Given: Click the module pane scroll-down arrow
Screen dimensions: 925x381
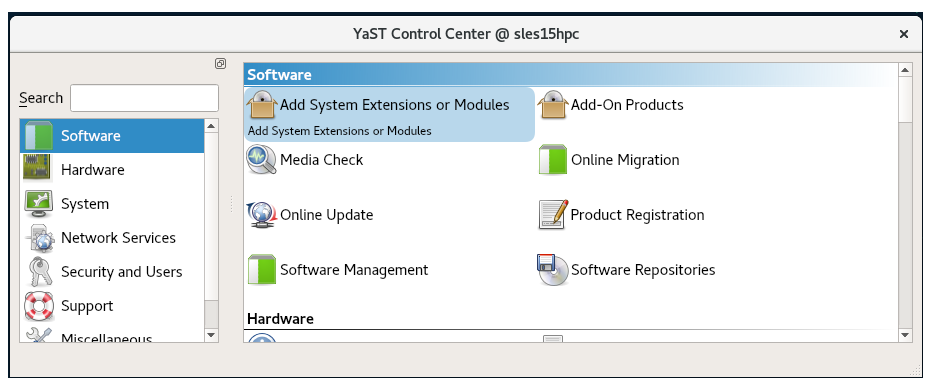Looking at the screenshot, I should pyautogui.click(x=906, y=335).
